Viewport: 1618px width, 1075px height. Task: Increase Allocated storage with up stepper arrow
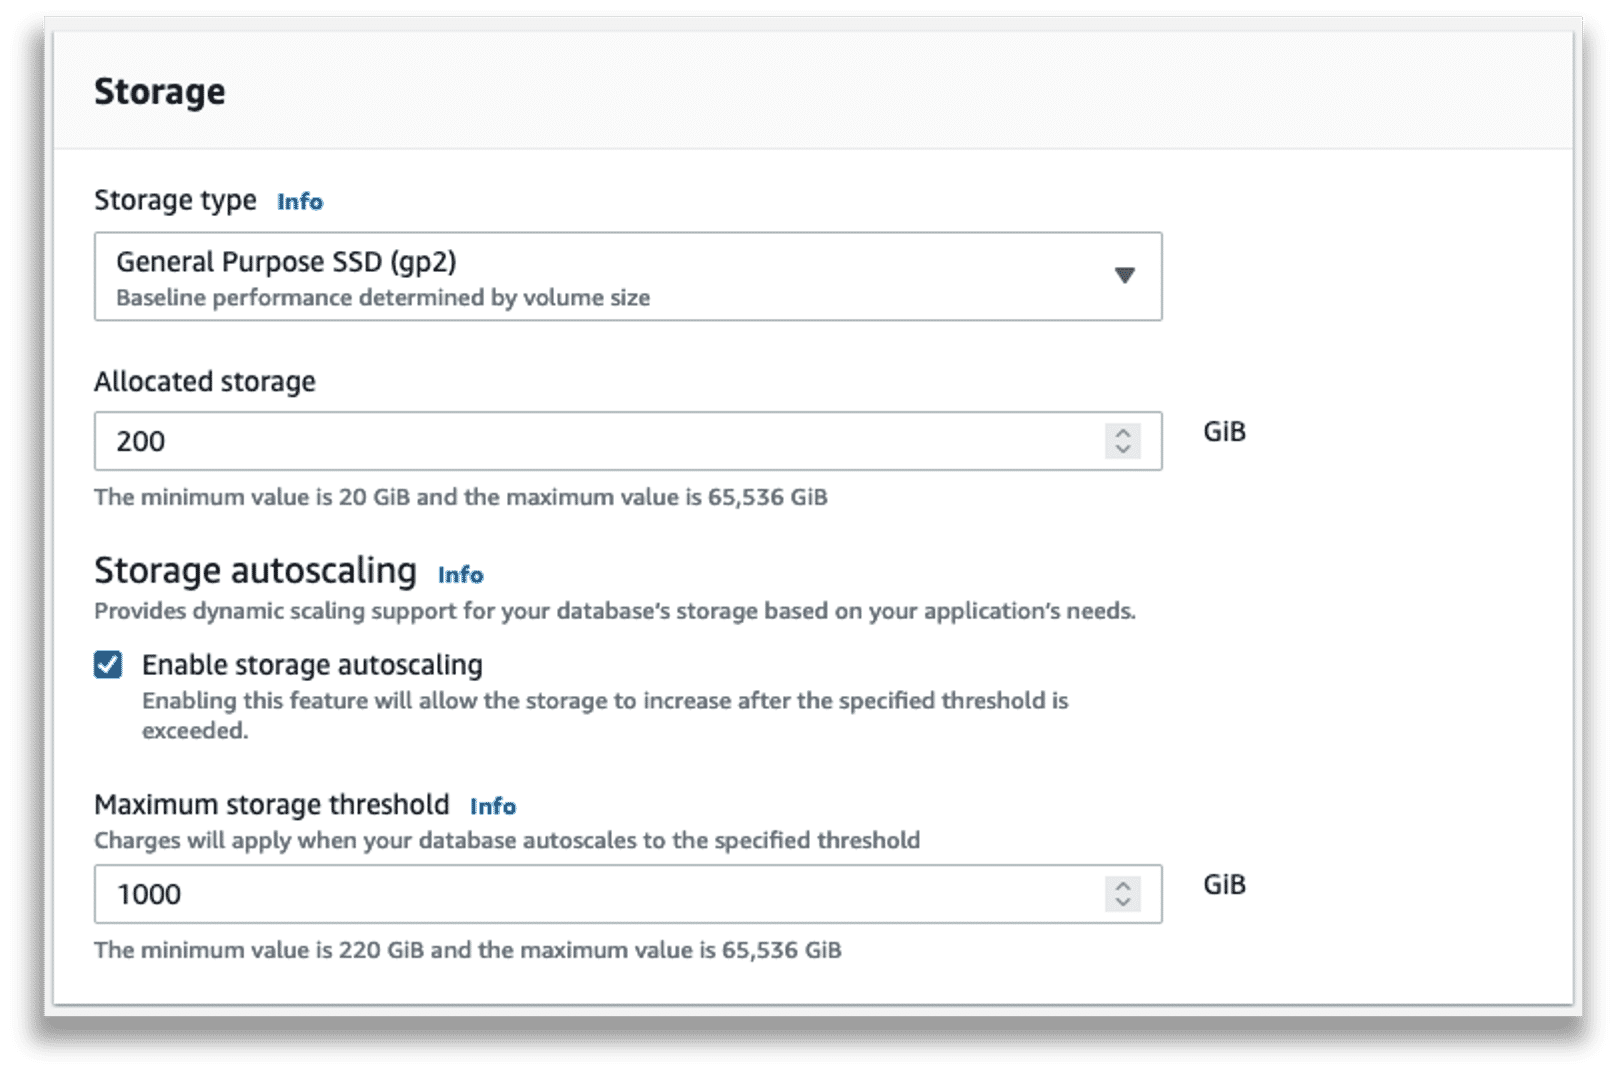1123,433
